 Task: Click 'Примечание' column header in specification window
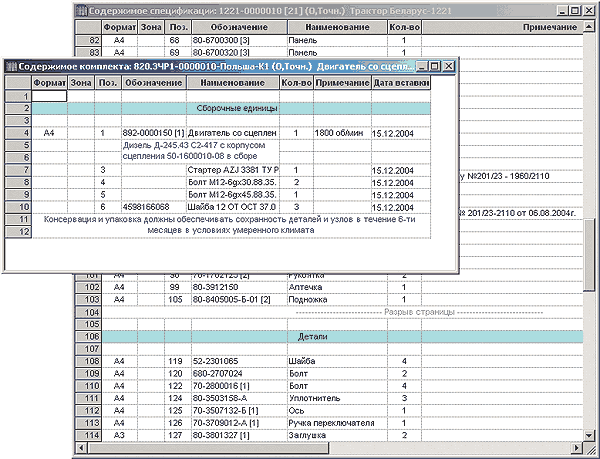(502, 27)
